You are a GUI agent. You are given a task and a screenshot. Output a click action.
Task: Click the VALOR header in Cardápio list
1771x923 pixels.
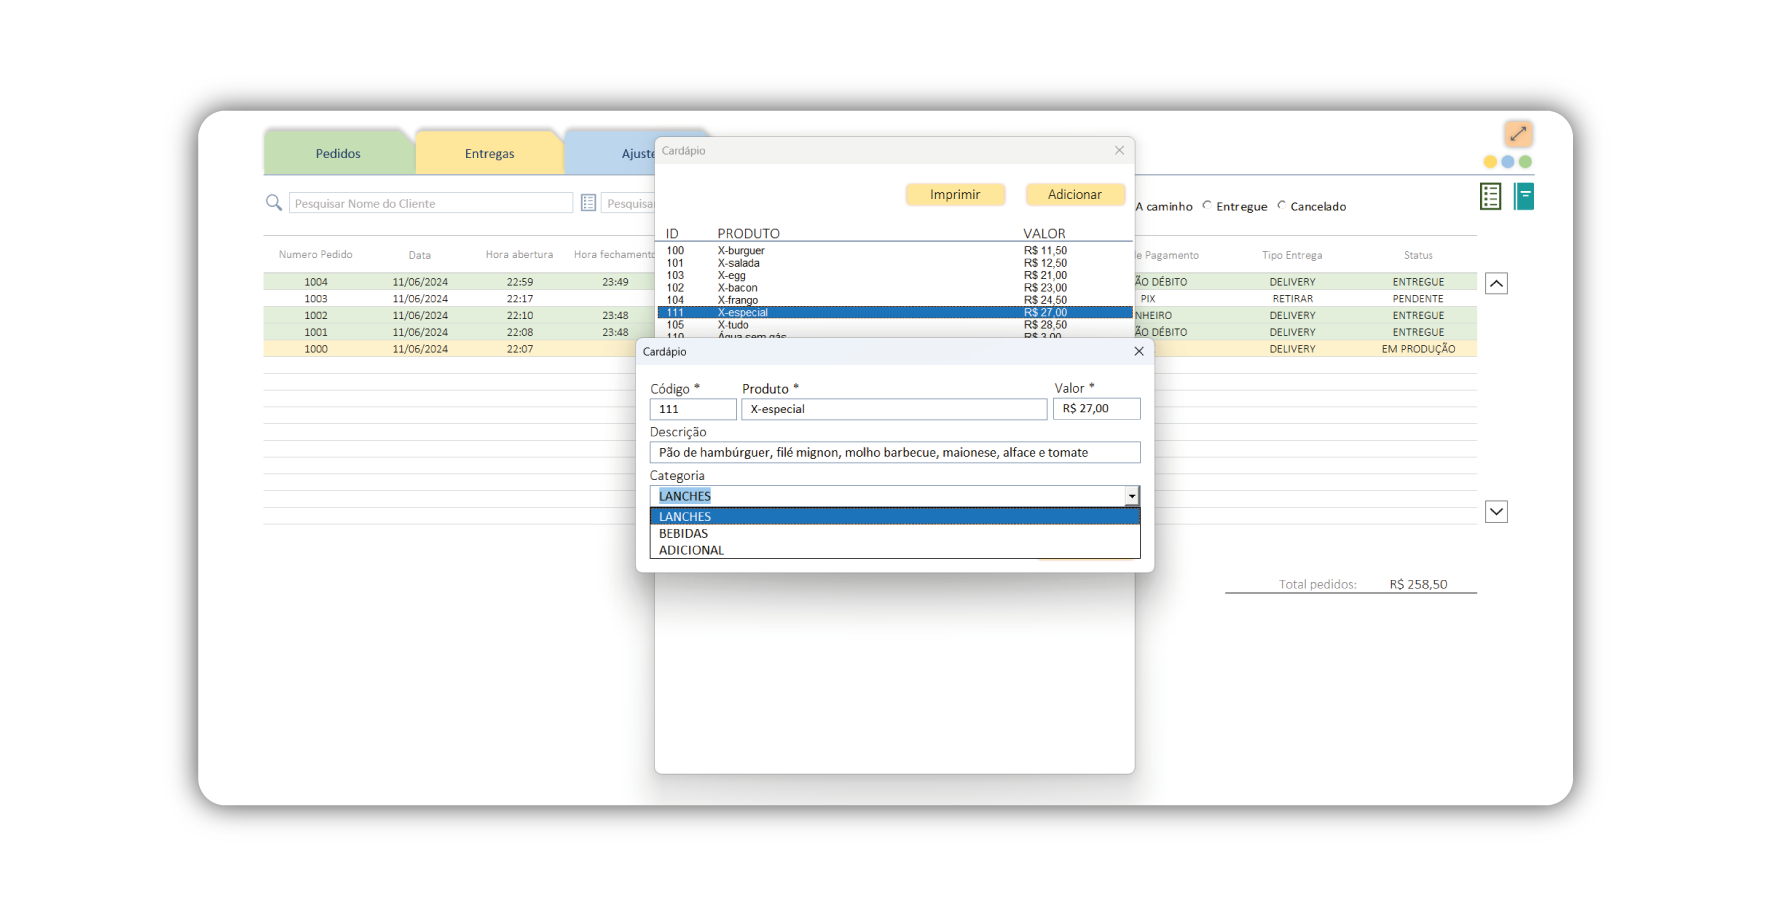point(1044,233)
